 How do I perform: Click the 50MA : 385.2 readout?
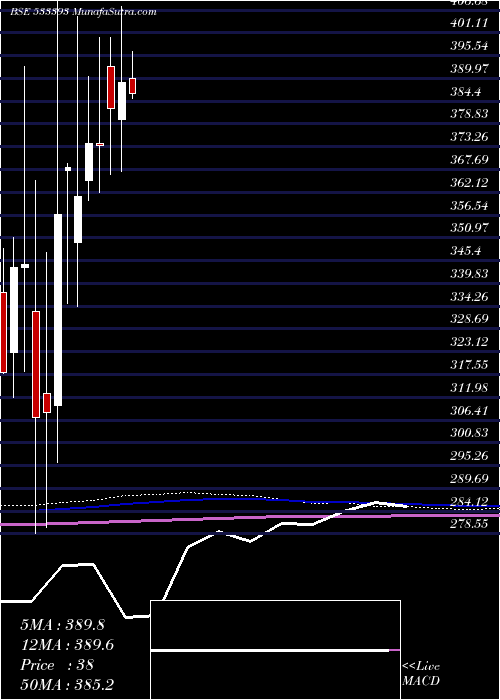(x=67, y=684)
